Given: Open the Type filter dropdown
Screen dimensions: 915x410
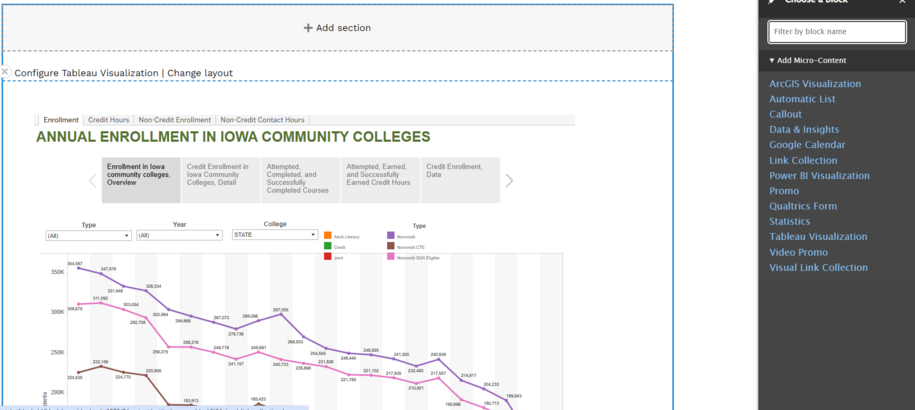Looking at the screenshot, I should click(x=88, y=235).
